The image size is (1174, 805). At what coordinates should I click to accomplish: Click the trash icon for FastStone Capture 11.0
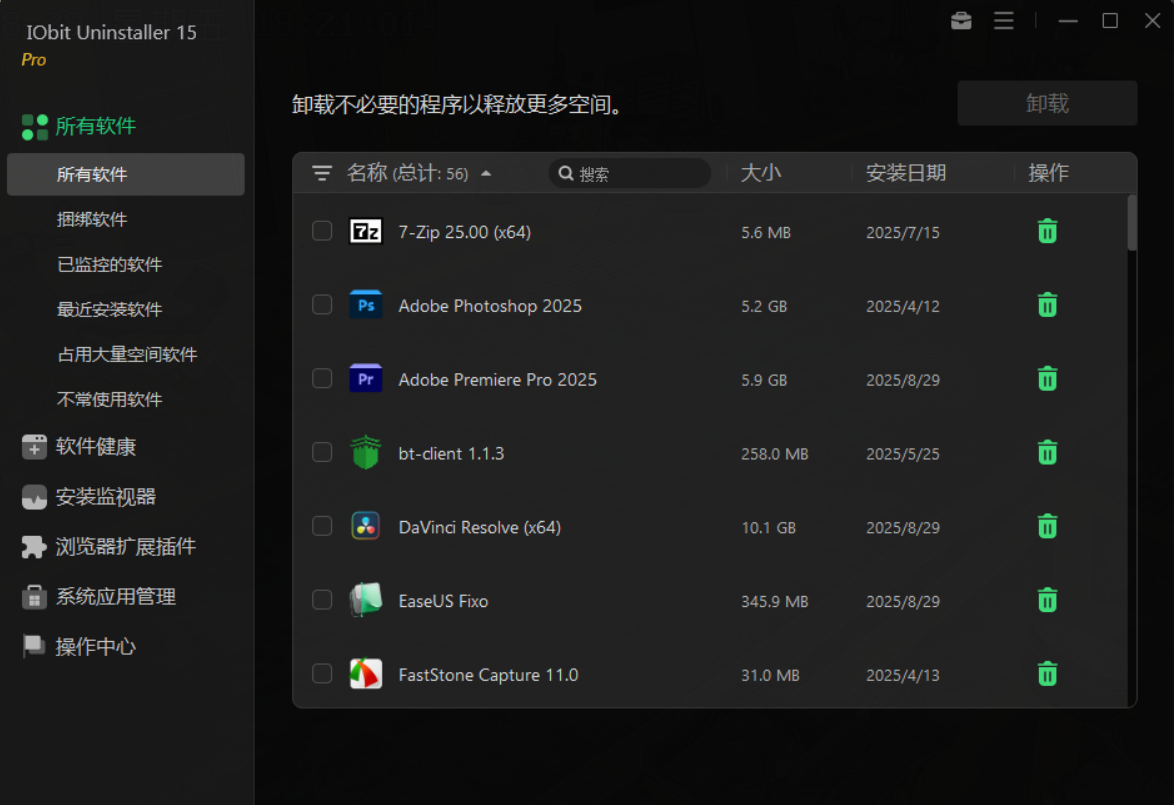1047,674
